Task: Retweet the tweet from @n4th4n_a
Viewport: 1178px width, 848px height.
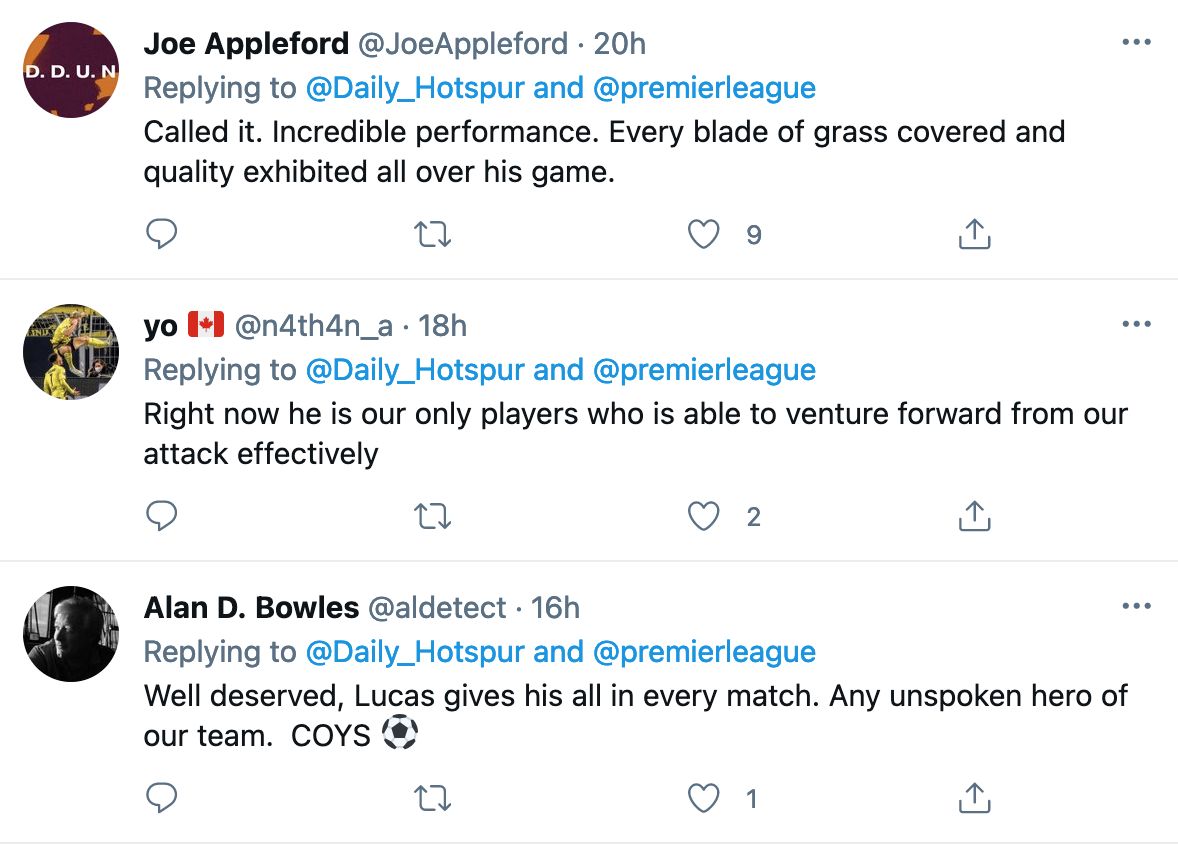Action: click(432, 516)
